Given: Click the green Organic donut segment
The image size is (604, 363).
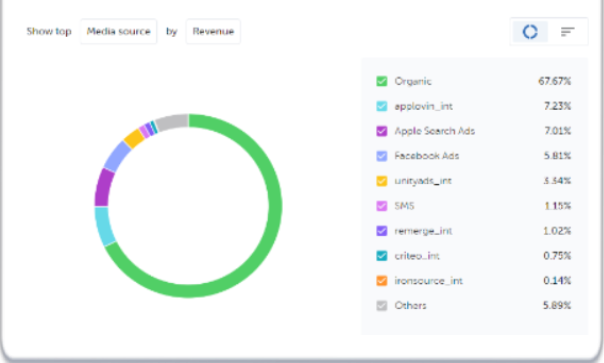Looking at the screenshot, I should 275,206.
